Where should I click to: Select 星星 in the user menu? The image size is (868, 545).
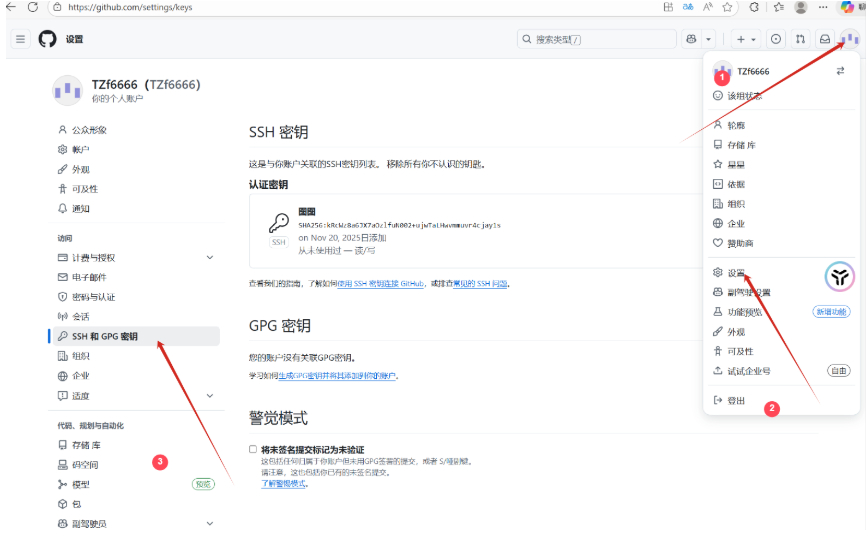pos(781,164)
